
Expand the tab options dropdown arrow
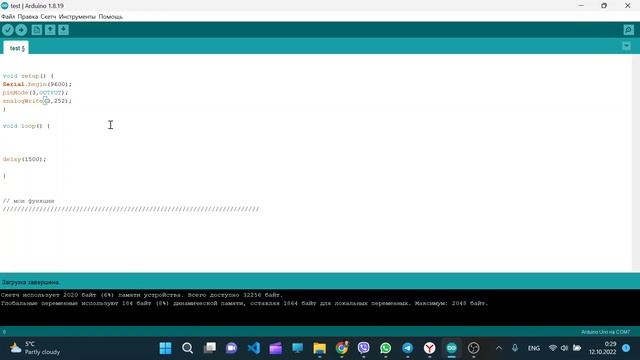626,46
